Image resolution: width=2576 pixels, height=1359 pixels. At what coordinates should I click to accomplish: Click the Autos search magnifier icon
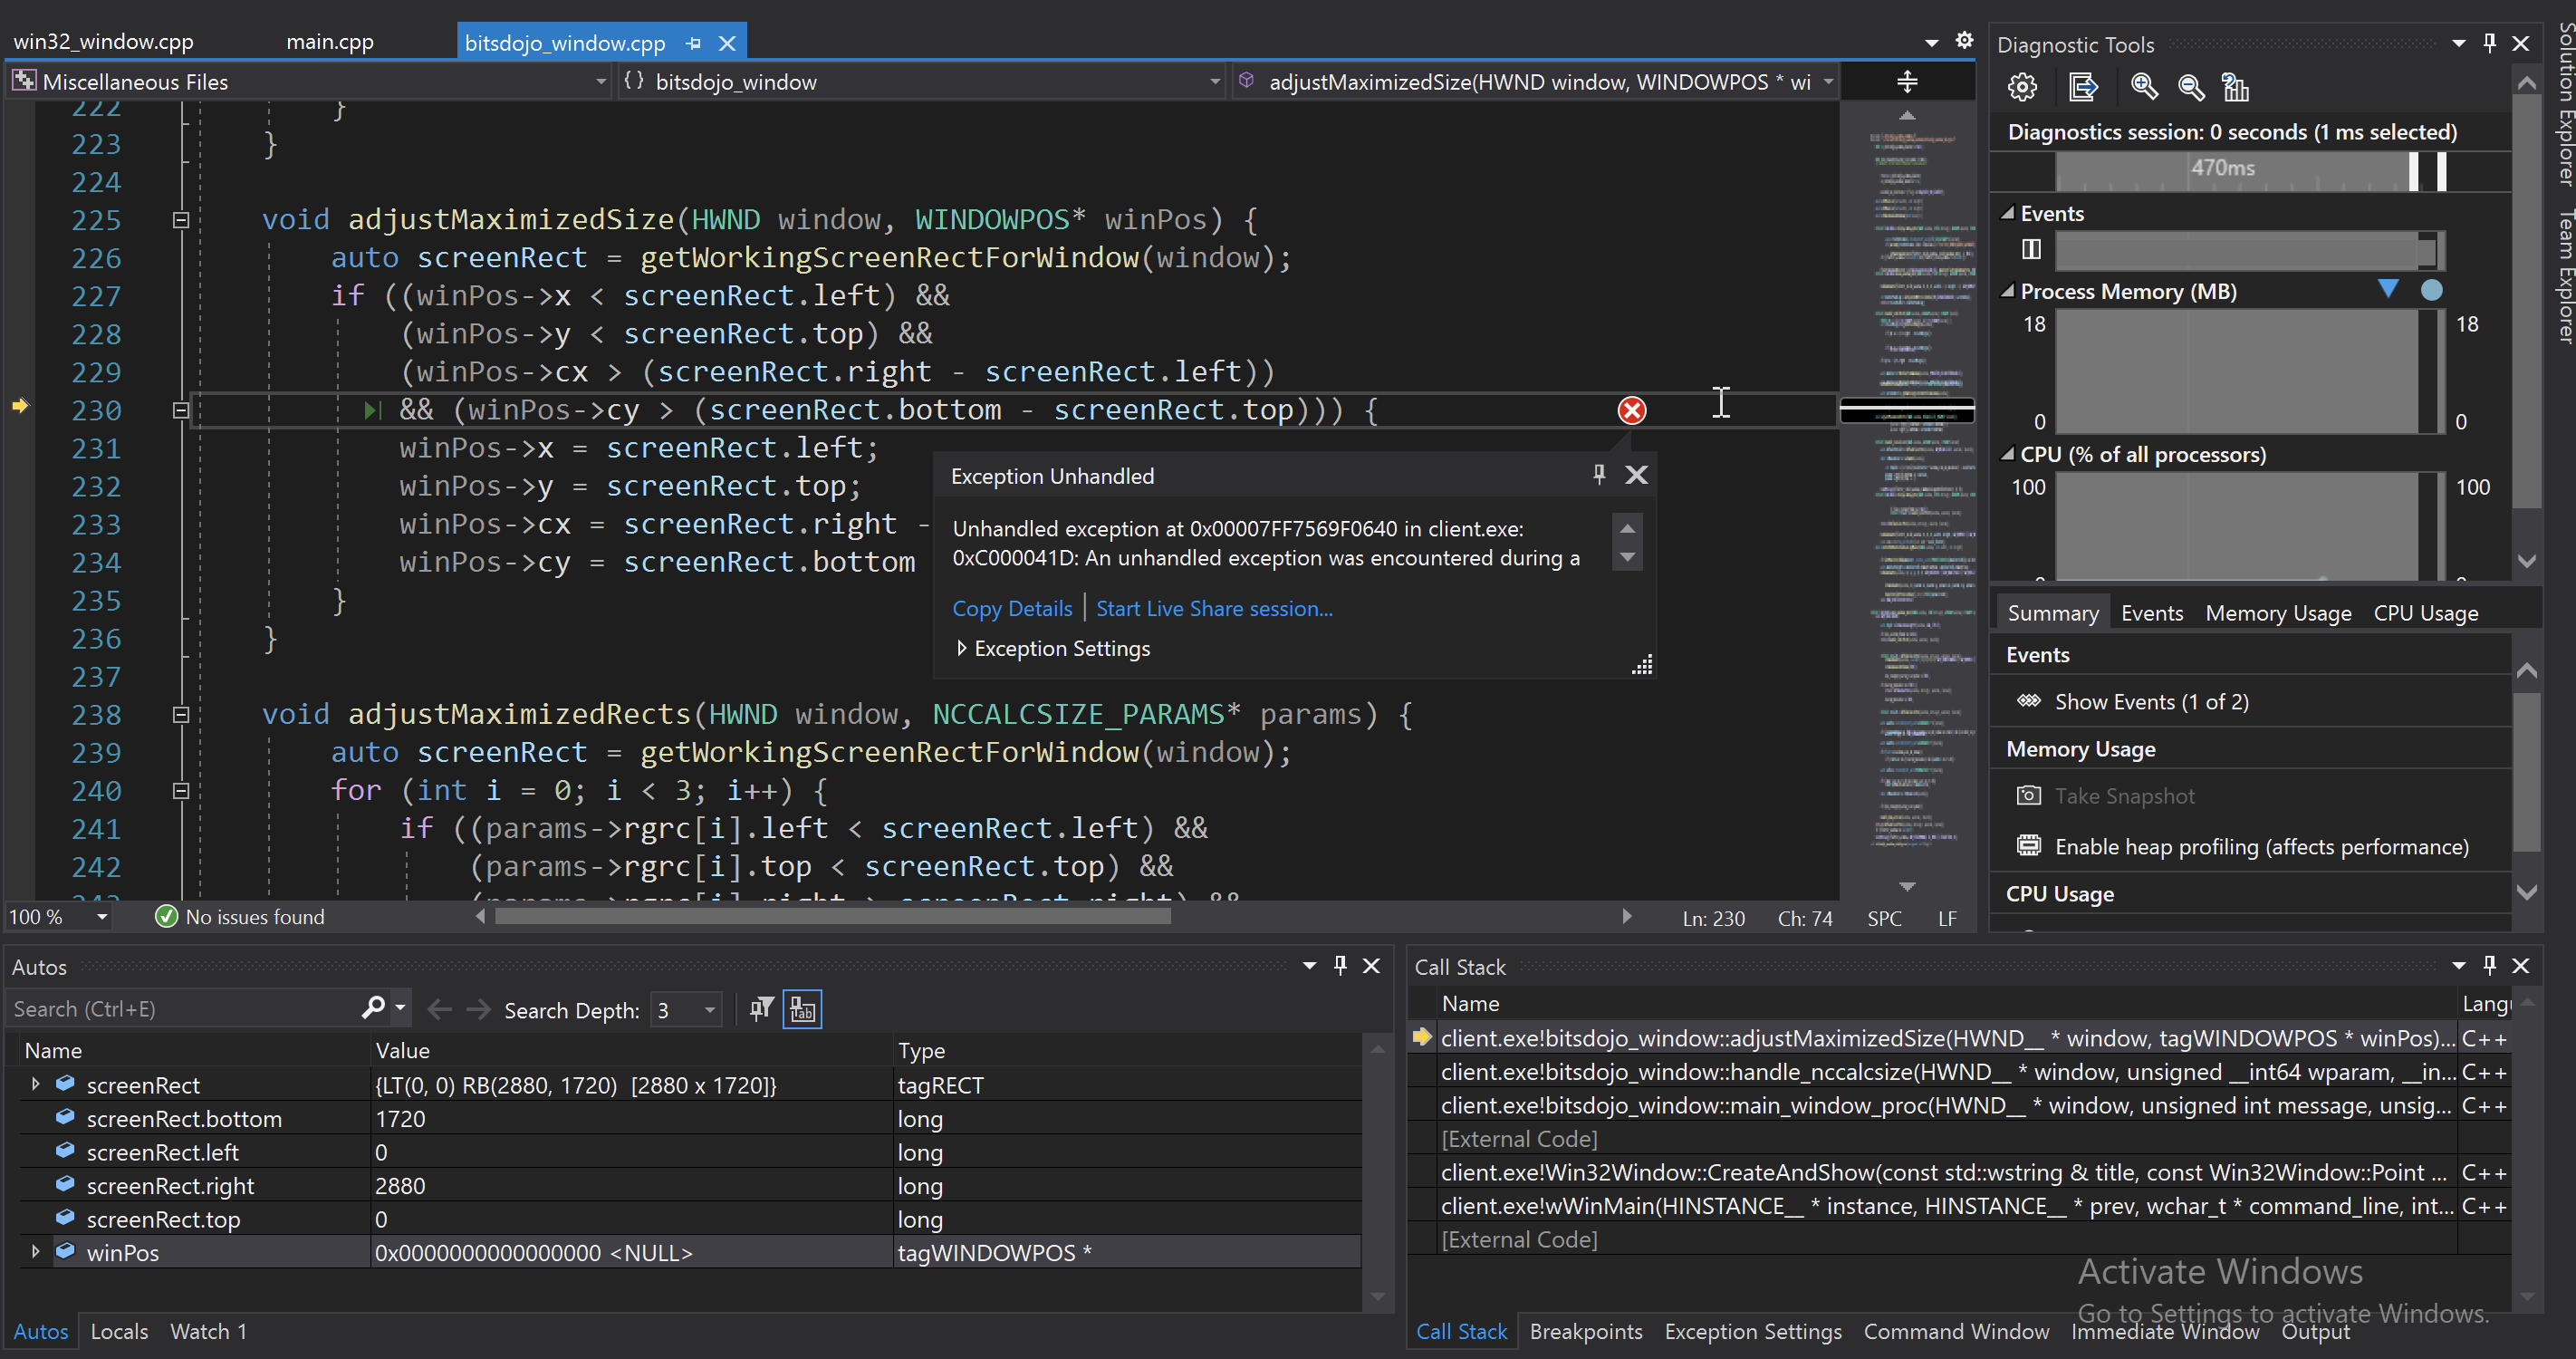coord(373,1008)
